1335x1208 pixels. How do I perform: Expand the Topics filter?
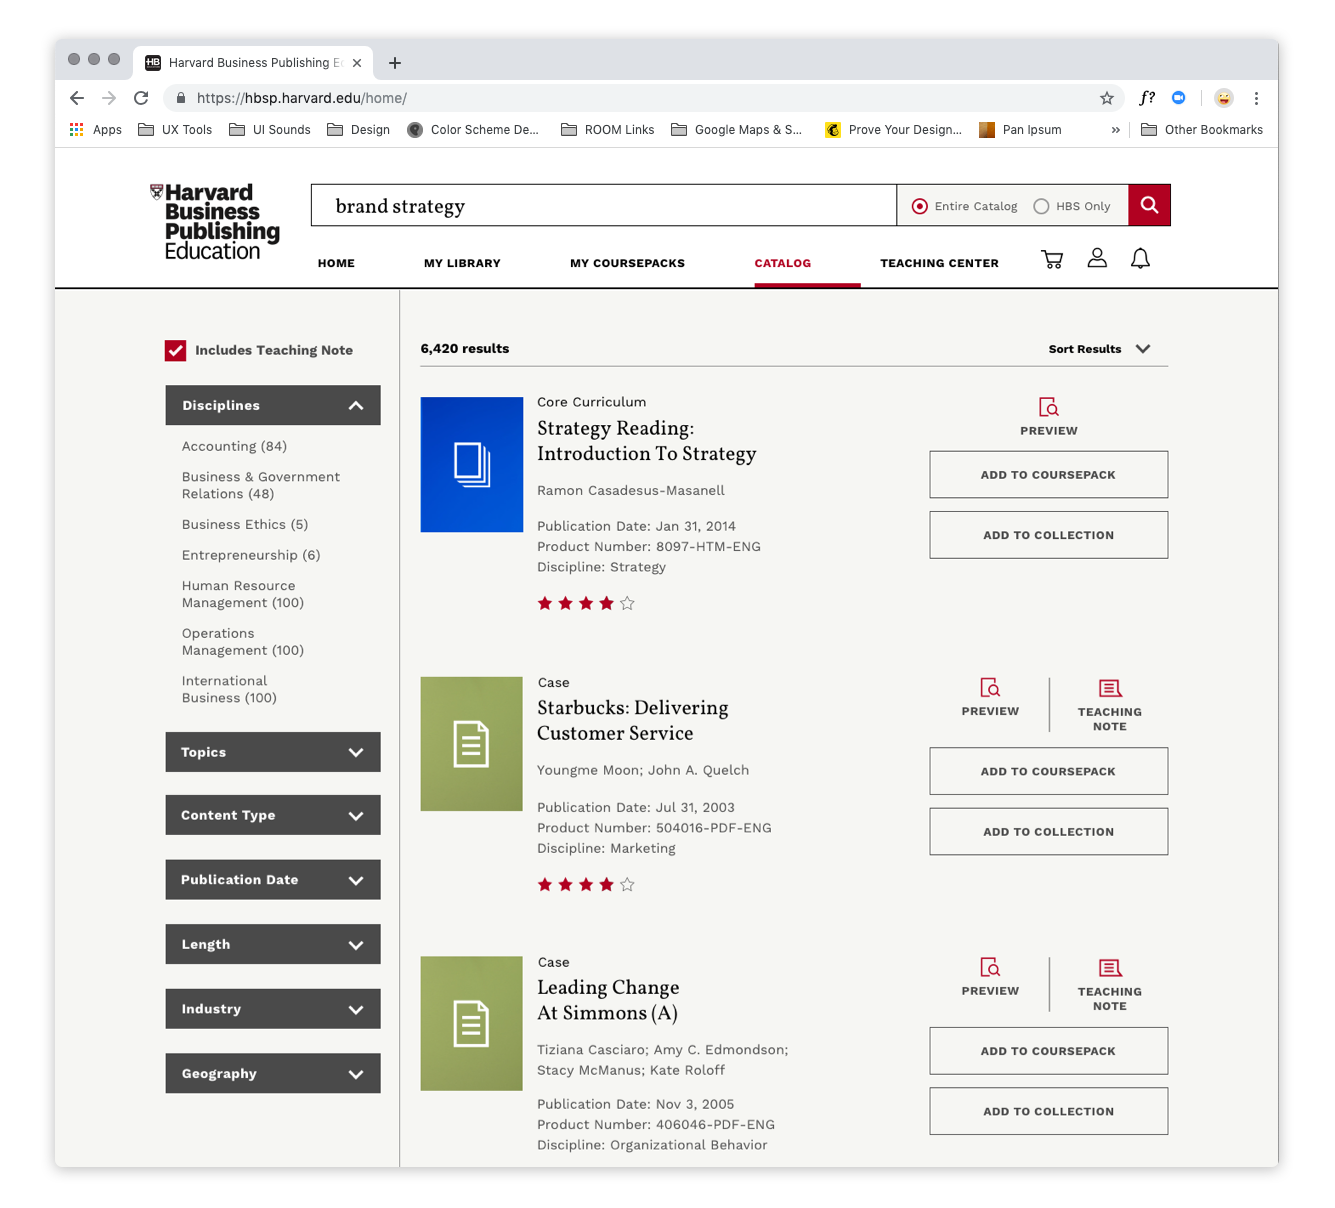tap(273, 752)
